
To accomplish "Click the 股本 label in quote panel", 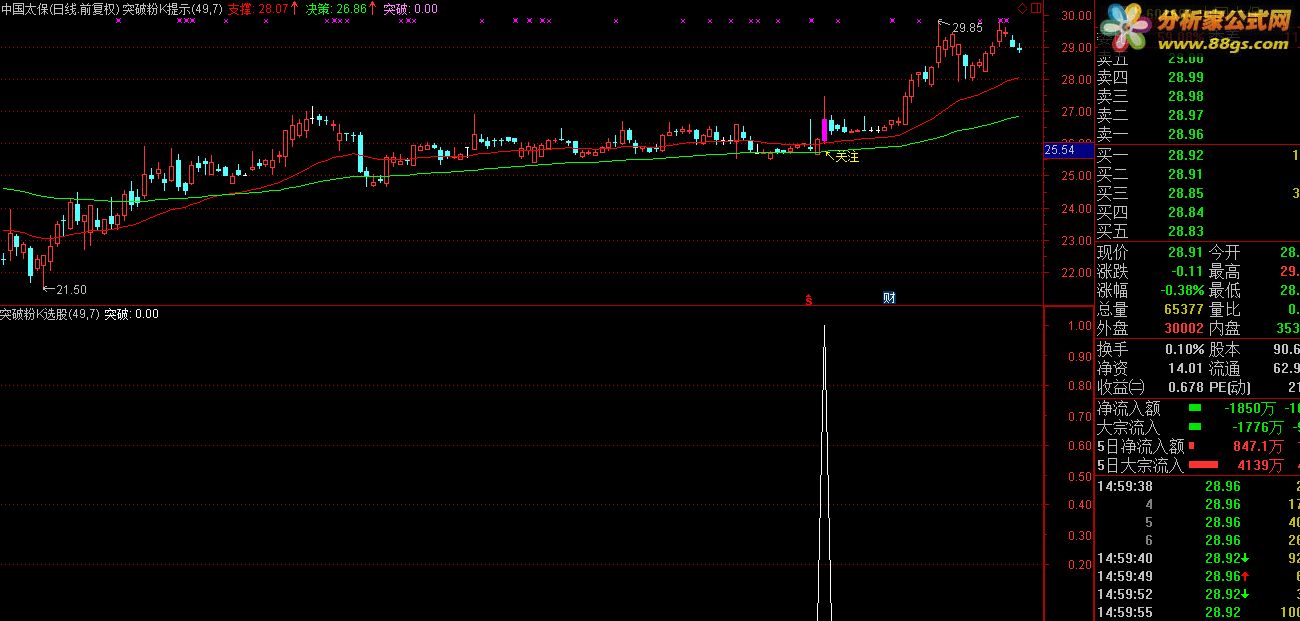I will [x=1225, y=350].
